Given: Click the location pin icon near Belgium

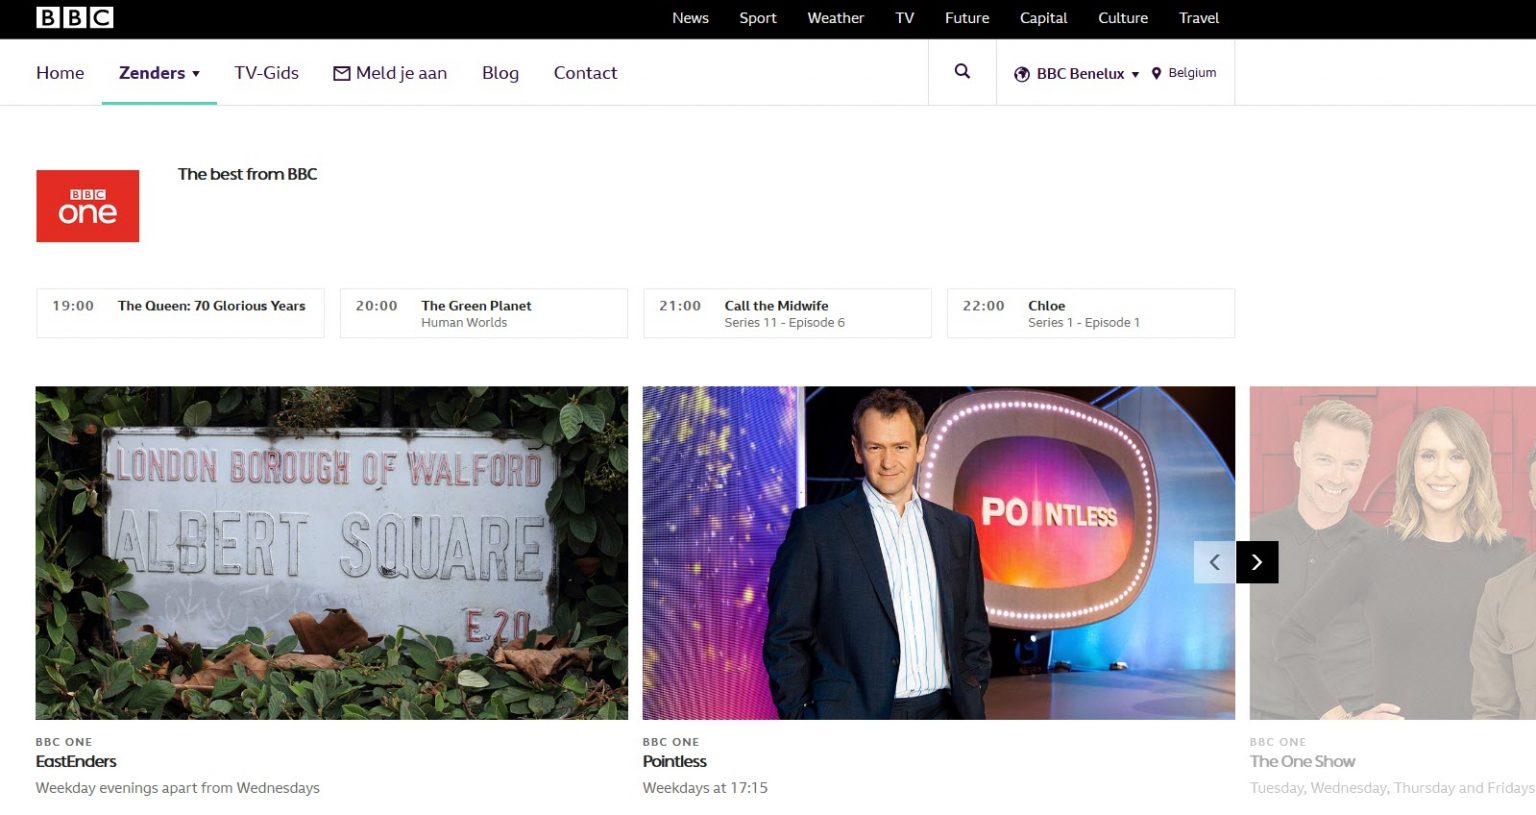Looking at the screenshot, I should pyautogui.click(x=1156, y=73).
